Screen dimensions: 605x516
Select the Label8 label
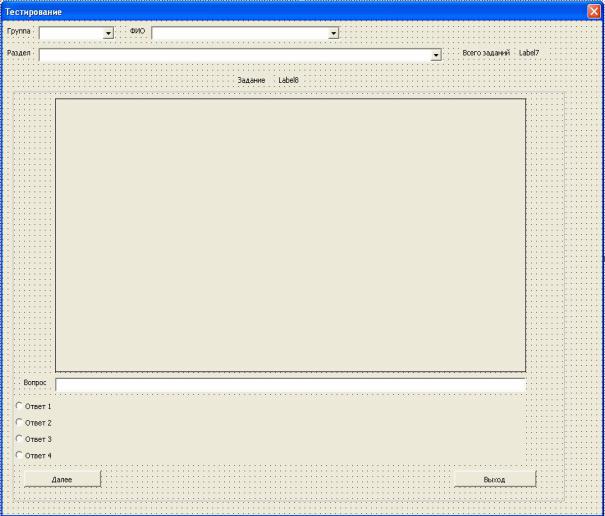pyautogui.click(x=288, y=79)
